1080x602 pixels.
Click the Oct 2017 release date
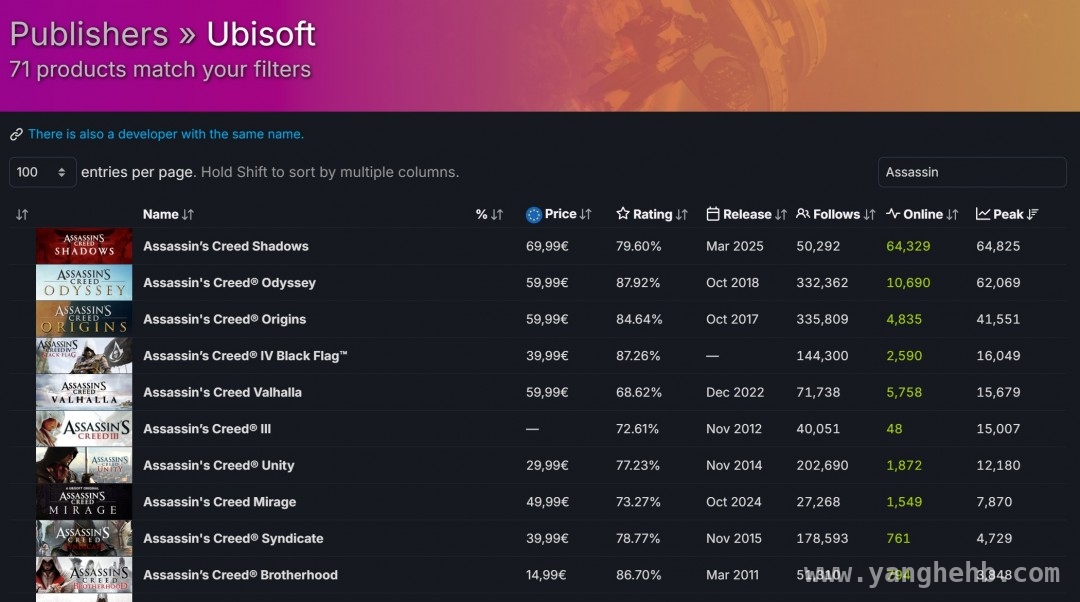click(x=732, y=319)
